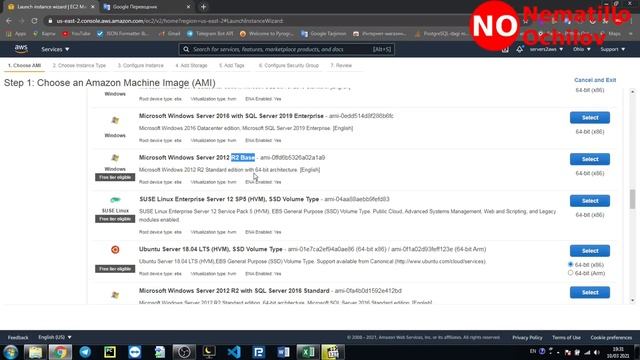Go to step 3 Configure Instance tab
Screen dimensions: 640x360
click(140, 65)
